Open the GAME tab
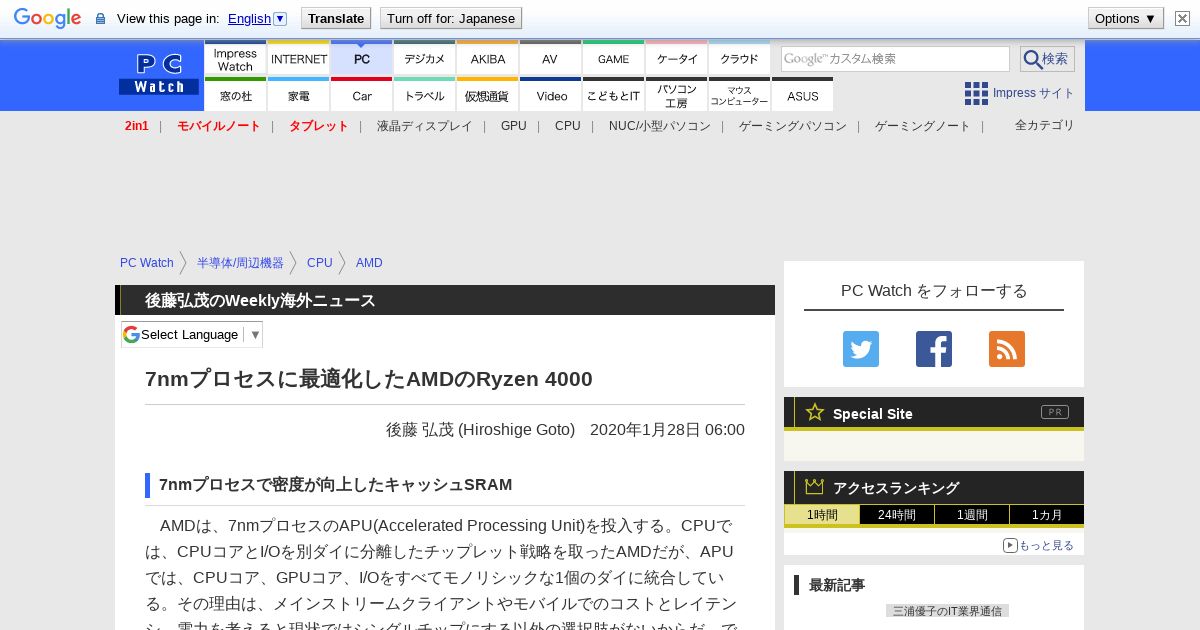Screen dimensions: 1200x630 click(614, 57)
